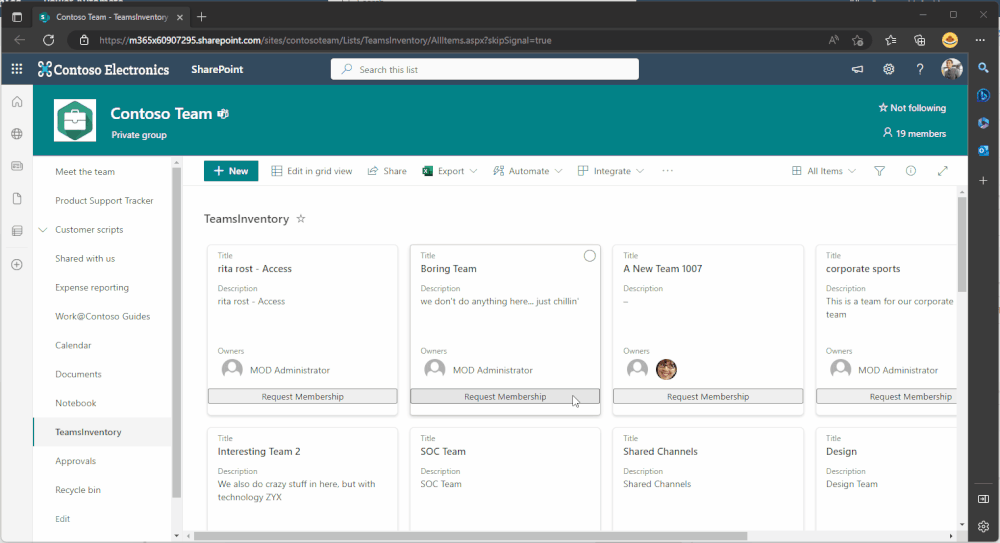Open the app launcher waffle icon
The width and height of the screenshot is (1000, 543).
pos(17,69)
